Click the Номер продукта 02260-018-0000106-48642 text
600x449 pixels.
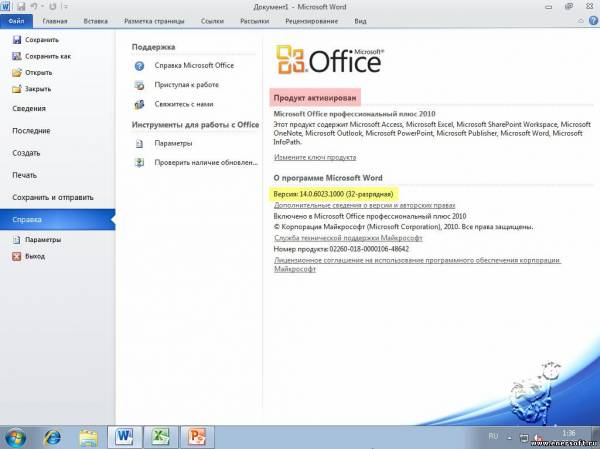click(x=341, y=249)
